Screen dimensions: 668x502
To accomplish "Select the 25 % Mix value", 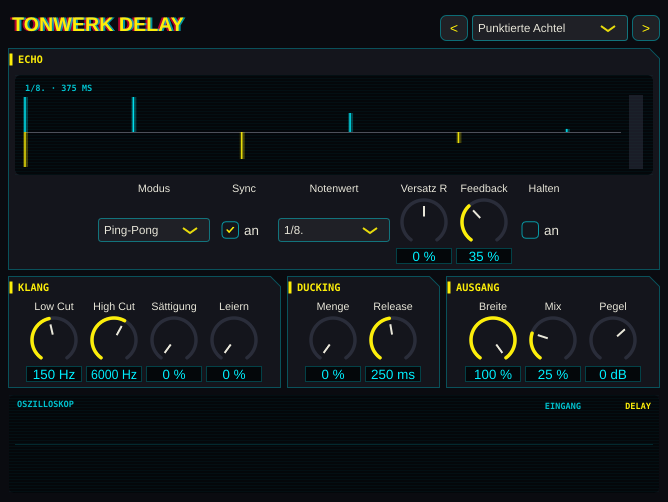I will tap(553, 374).
